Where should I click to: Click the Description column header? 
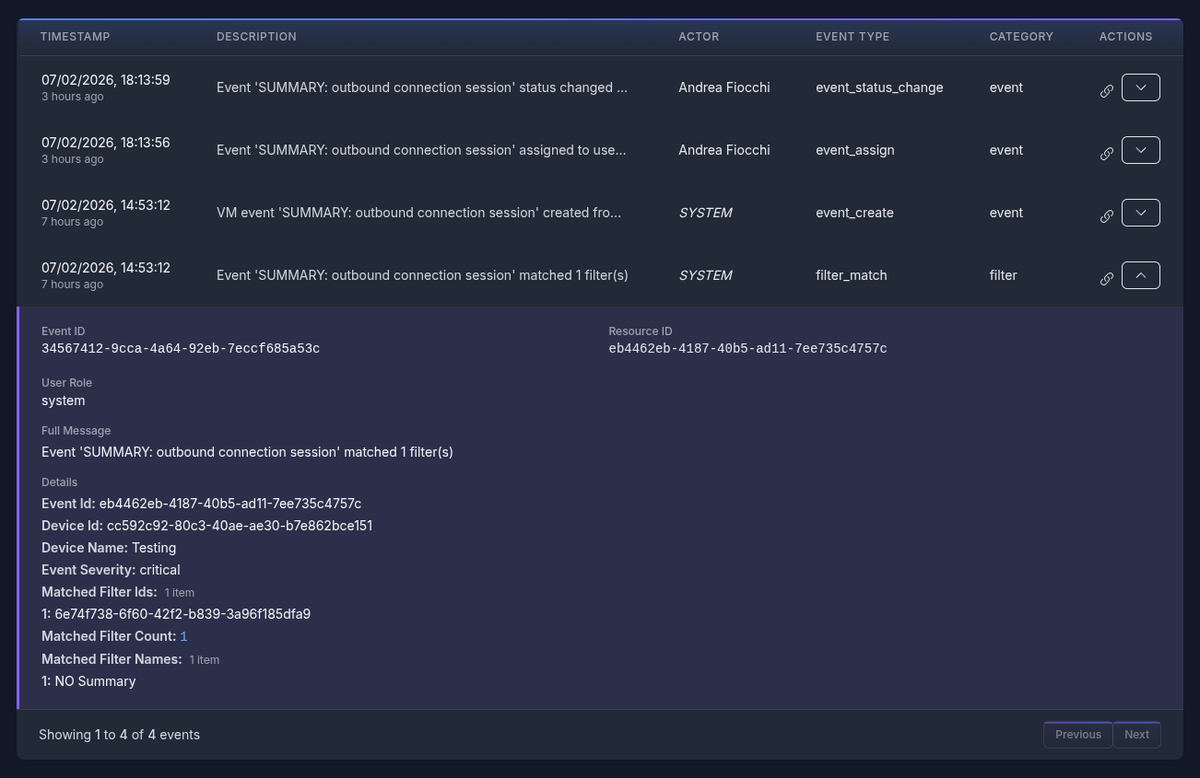tap(256, 37)
